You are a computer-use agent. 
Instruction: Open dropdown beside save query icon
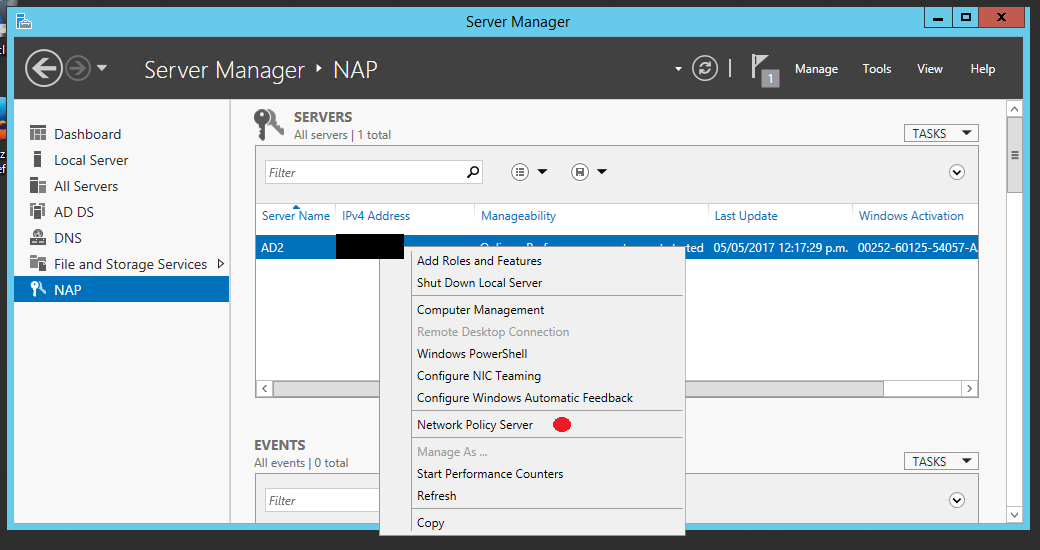[x=602, y=172]
